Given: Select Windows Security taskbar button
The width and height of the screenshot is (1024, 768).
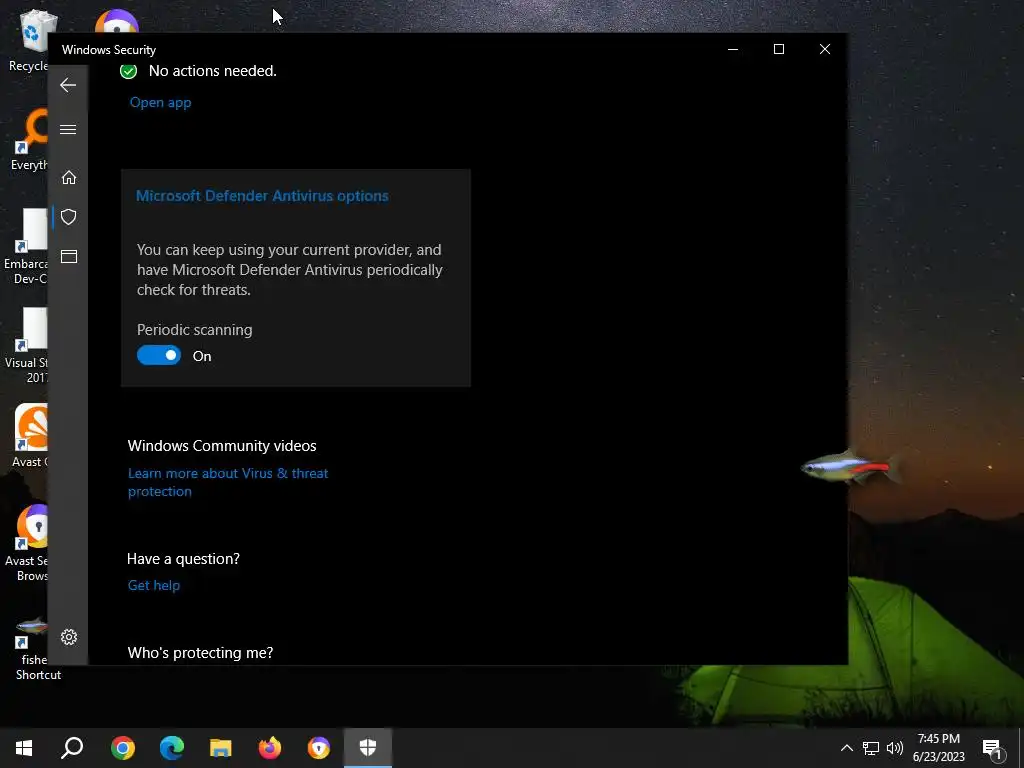Looking at the screenshot, I should 368,748.
